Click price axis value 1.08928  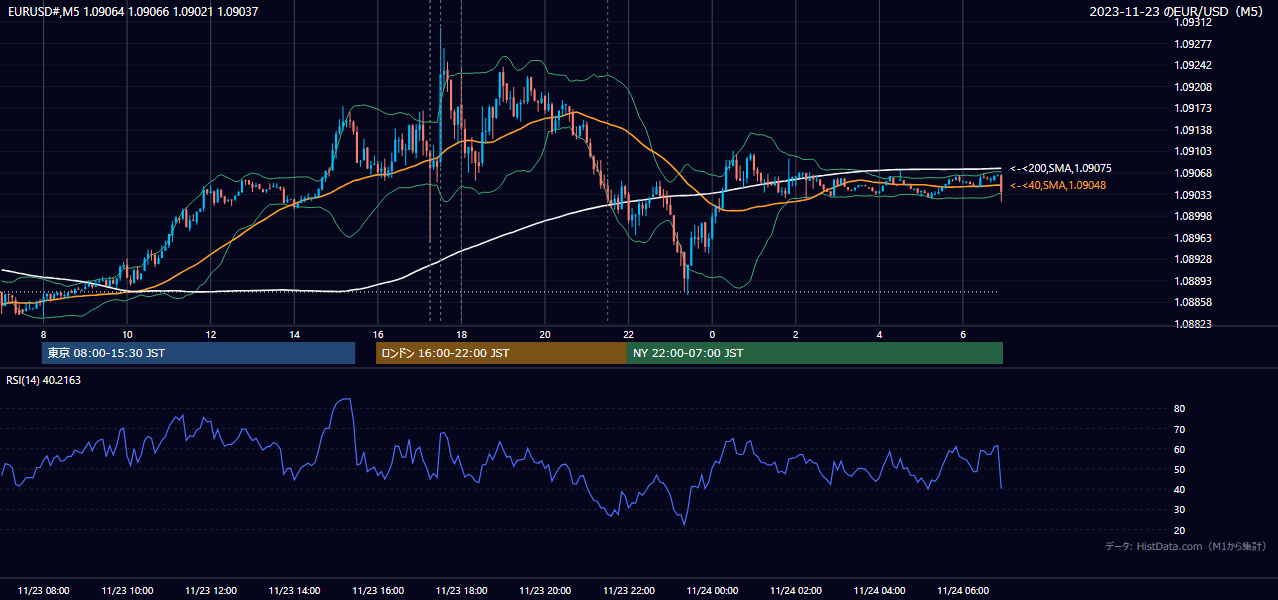coord(1193,259)
